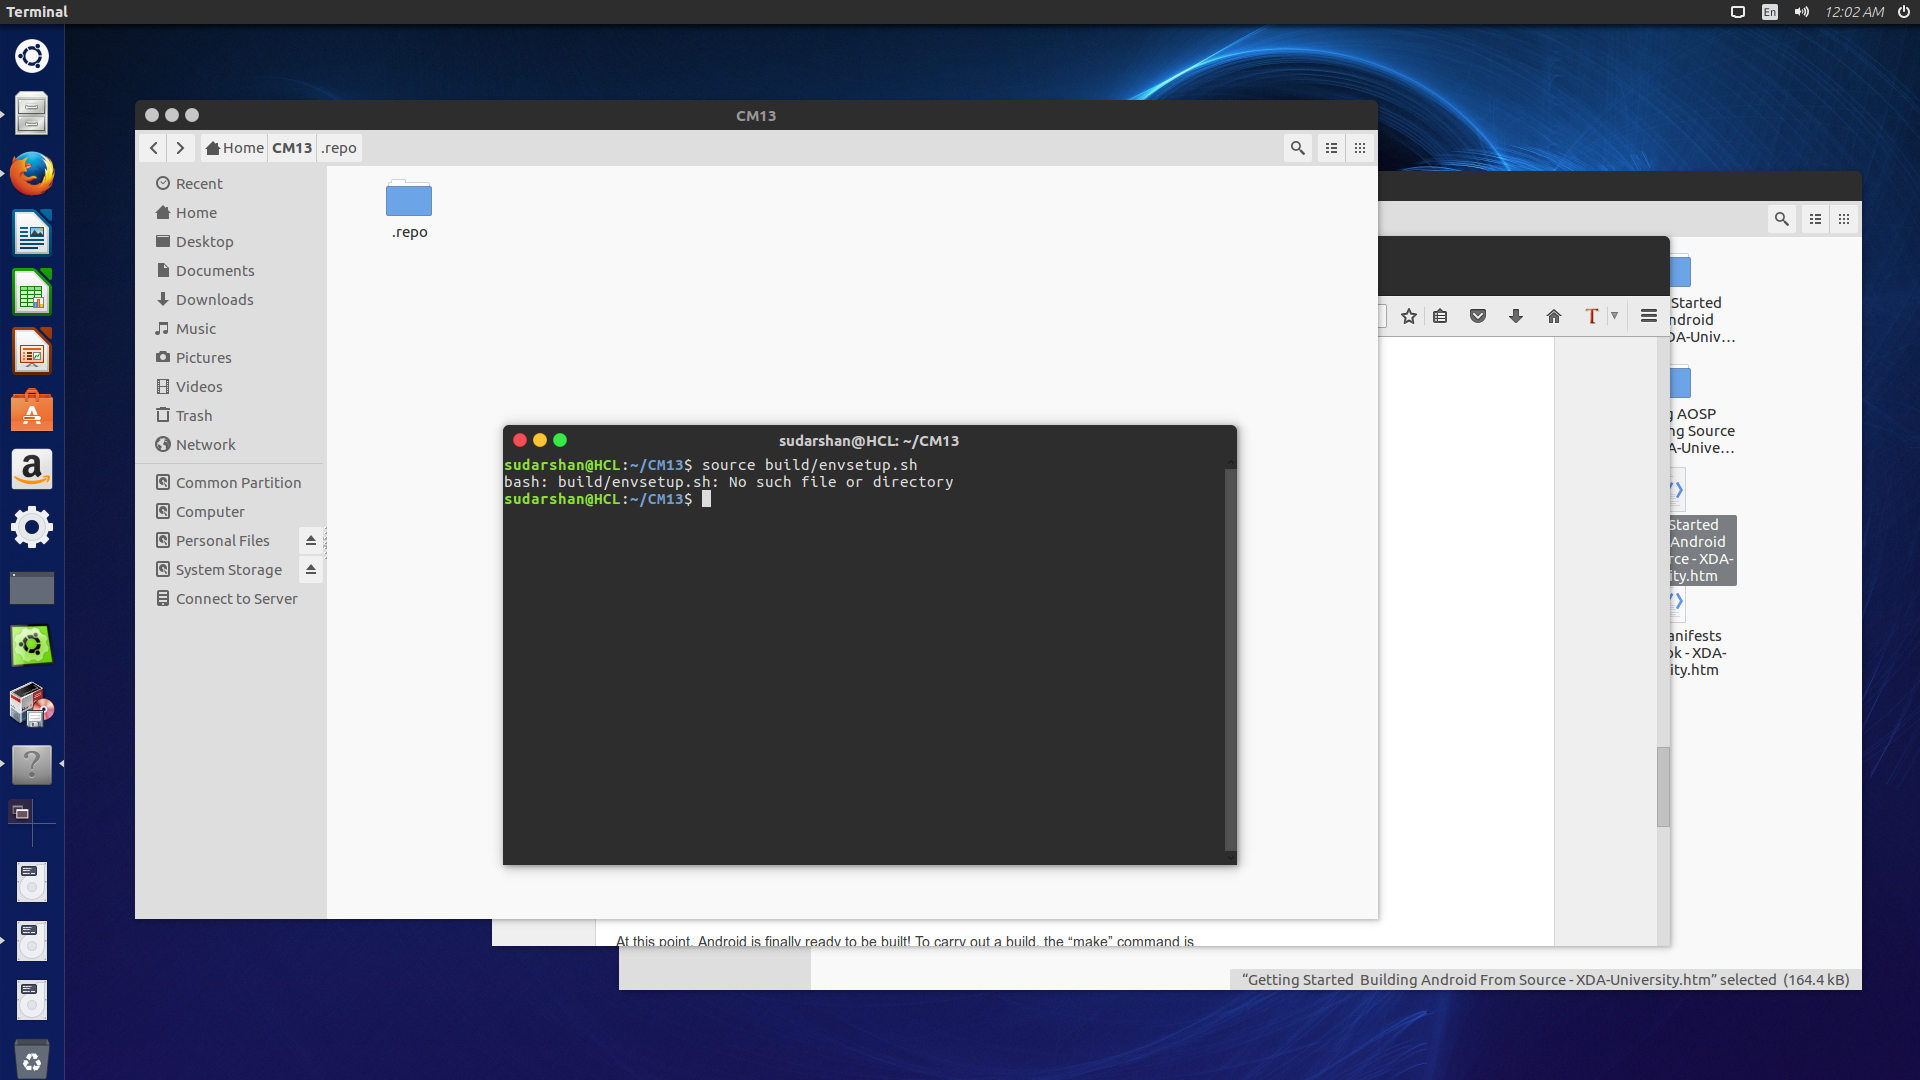Open dropdown arrow next to T icon

coord(1614,316)
